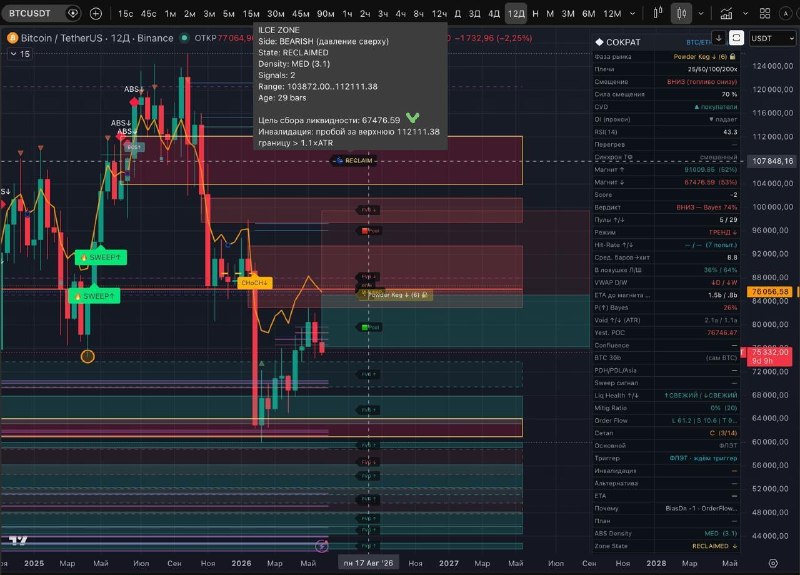Image resolution: width=800 pixels, height=575 pixels.
Task: Toggle the green market status dot
Action: (184, 38)
